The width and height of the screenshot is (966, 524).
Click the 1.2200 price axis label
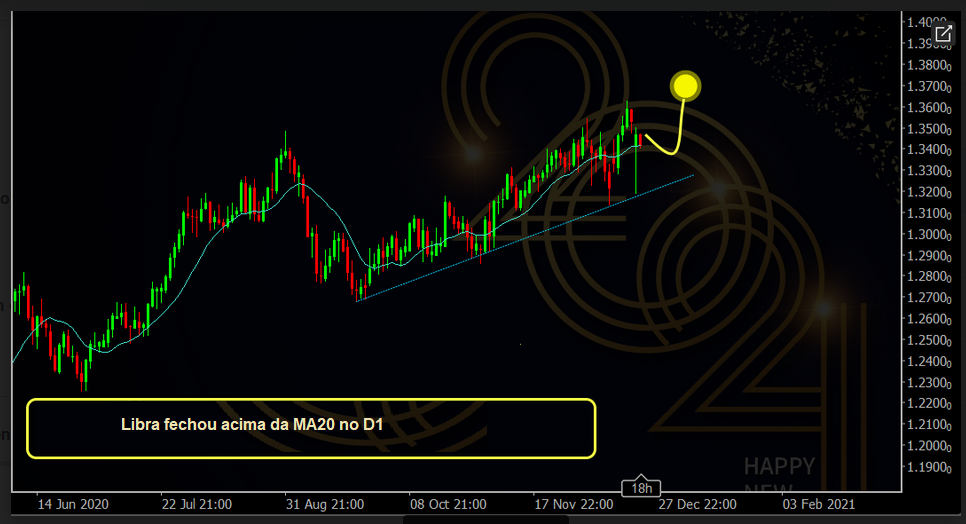928,404
